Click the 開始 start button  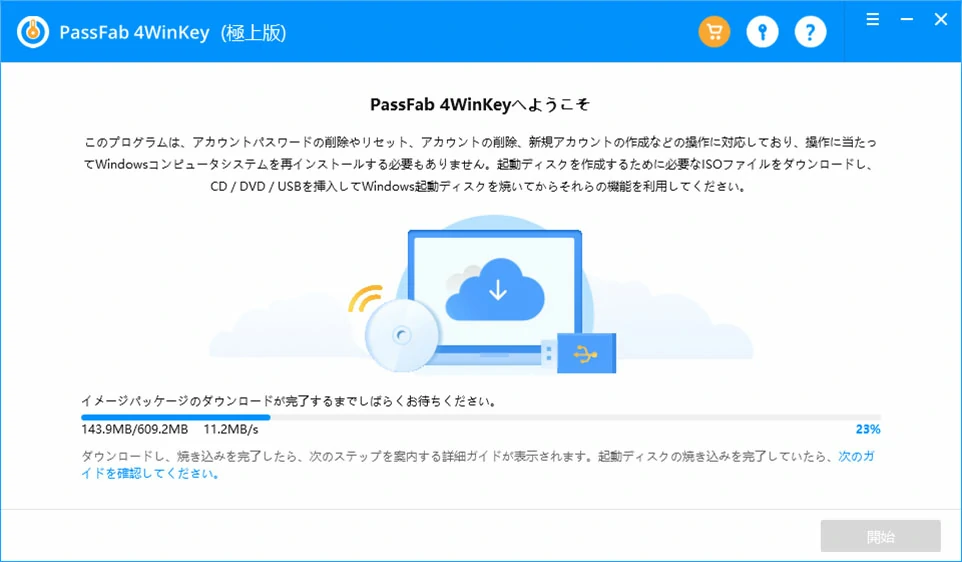tap(880, 537)
